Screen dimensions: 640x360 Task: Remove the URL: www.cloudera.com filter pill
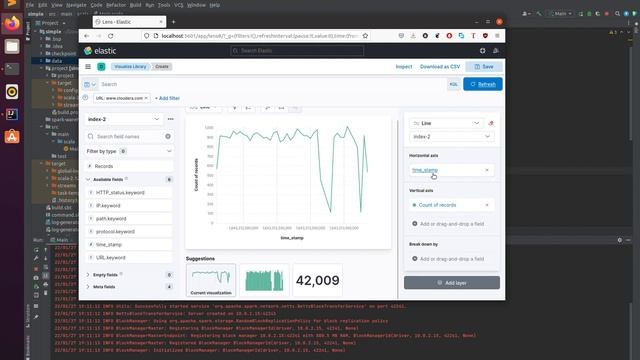[146, 98]
